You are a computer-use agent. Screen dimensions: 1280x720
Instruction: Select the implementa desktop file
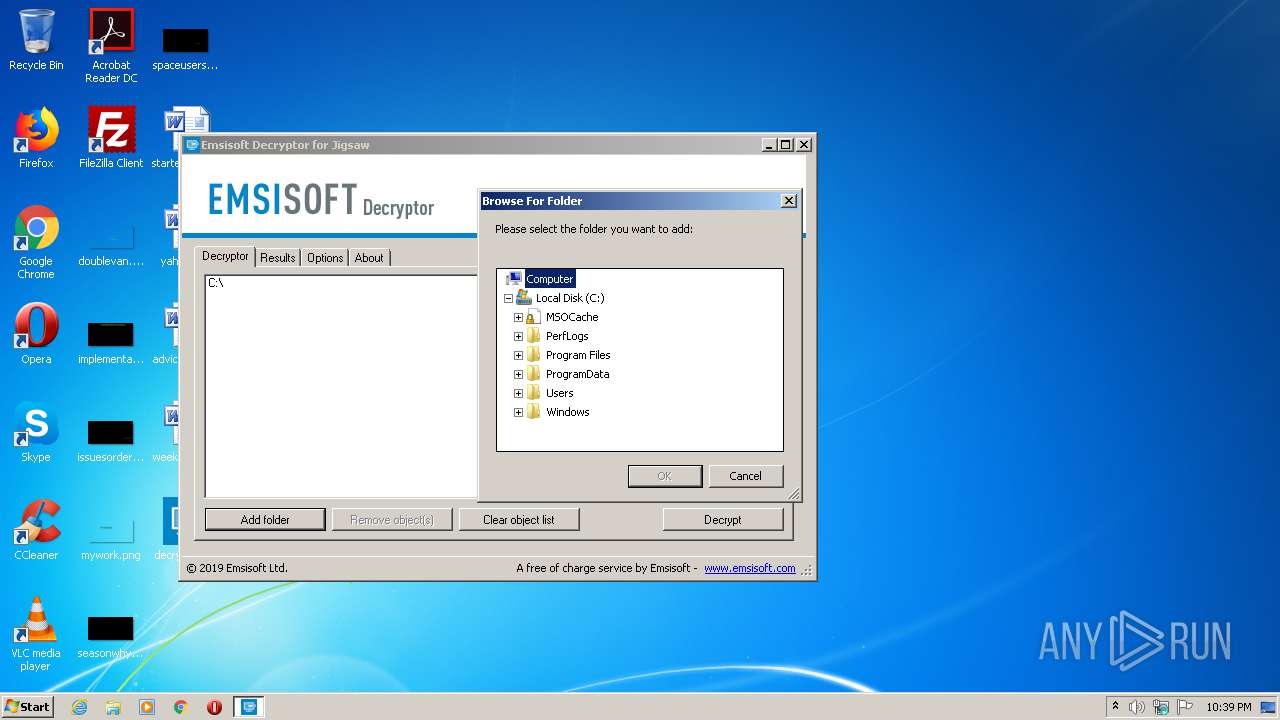click(111, 342)
